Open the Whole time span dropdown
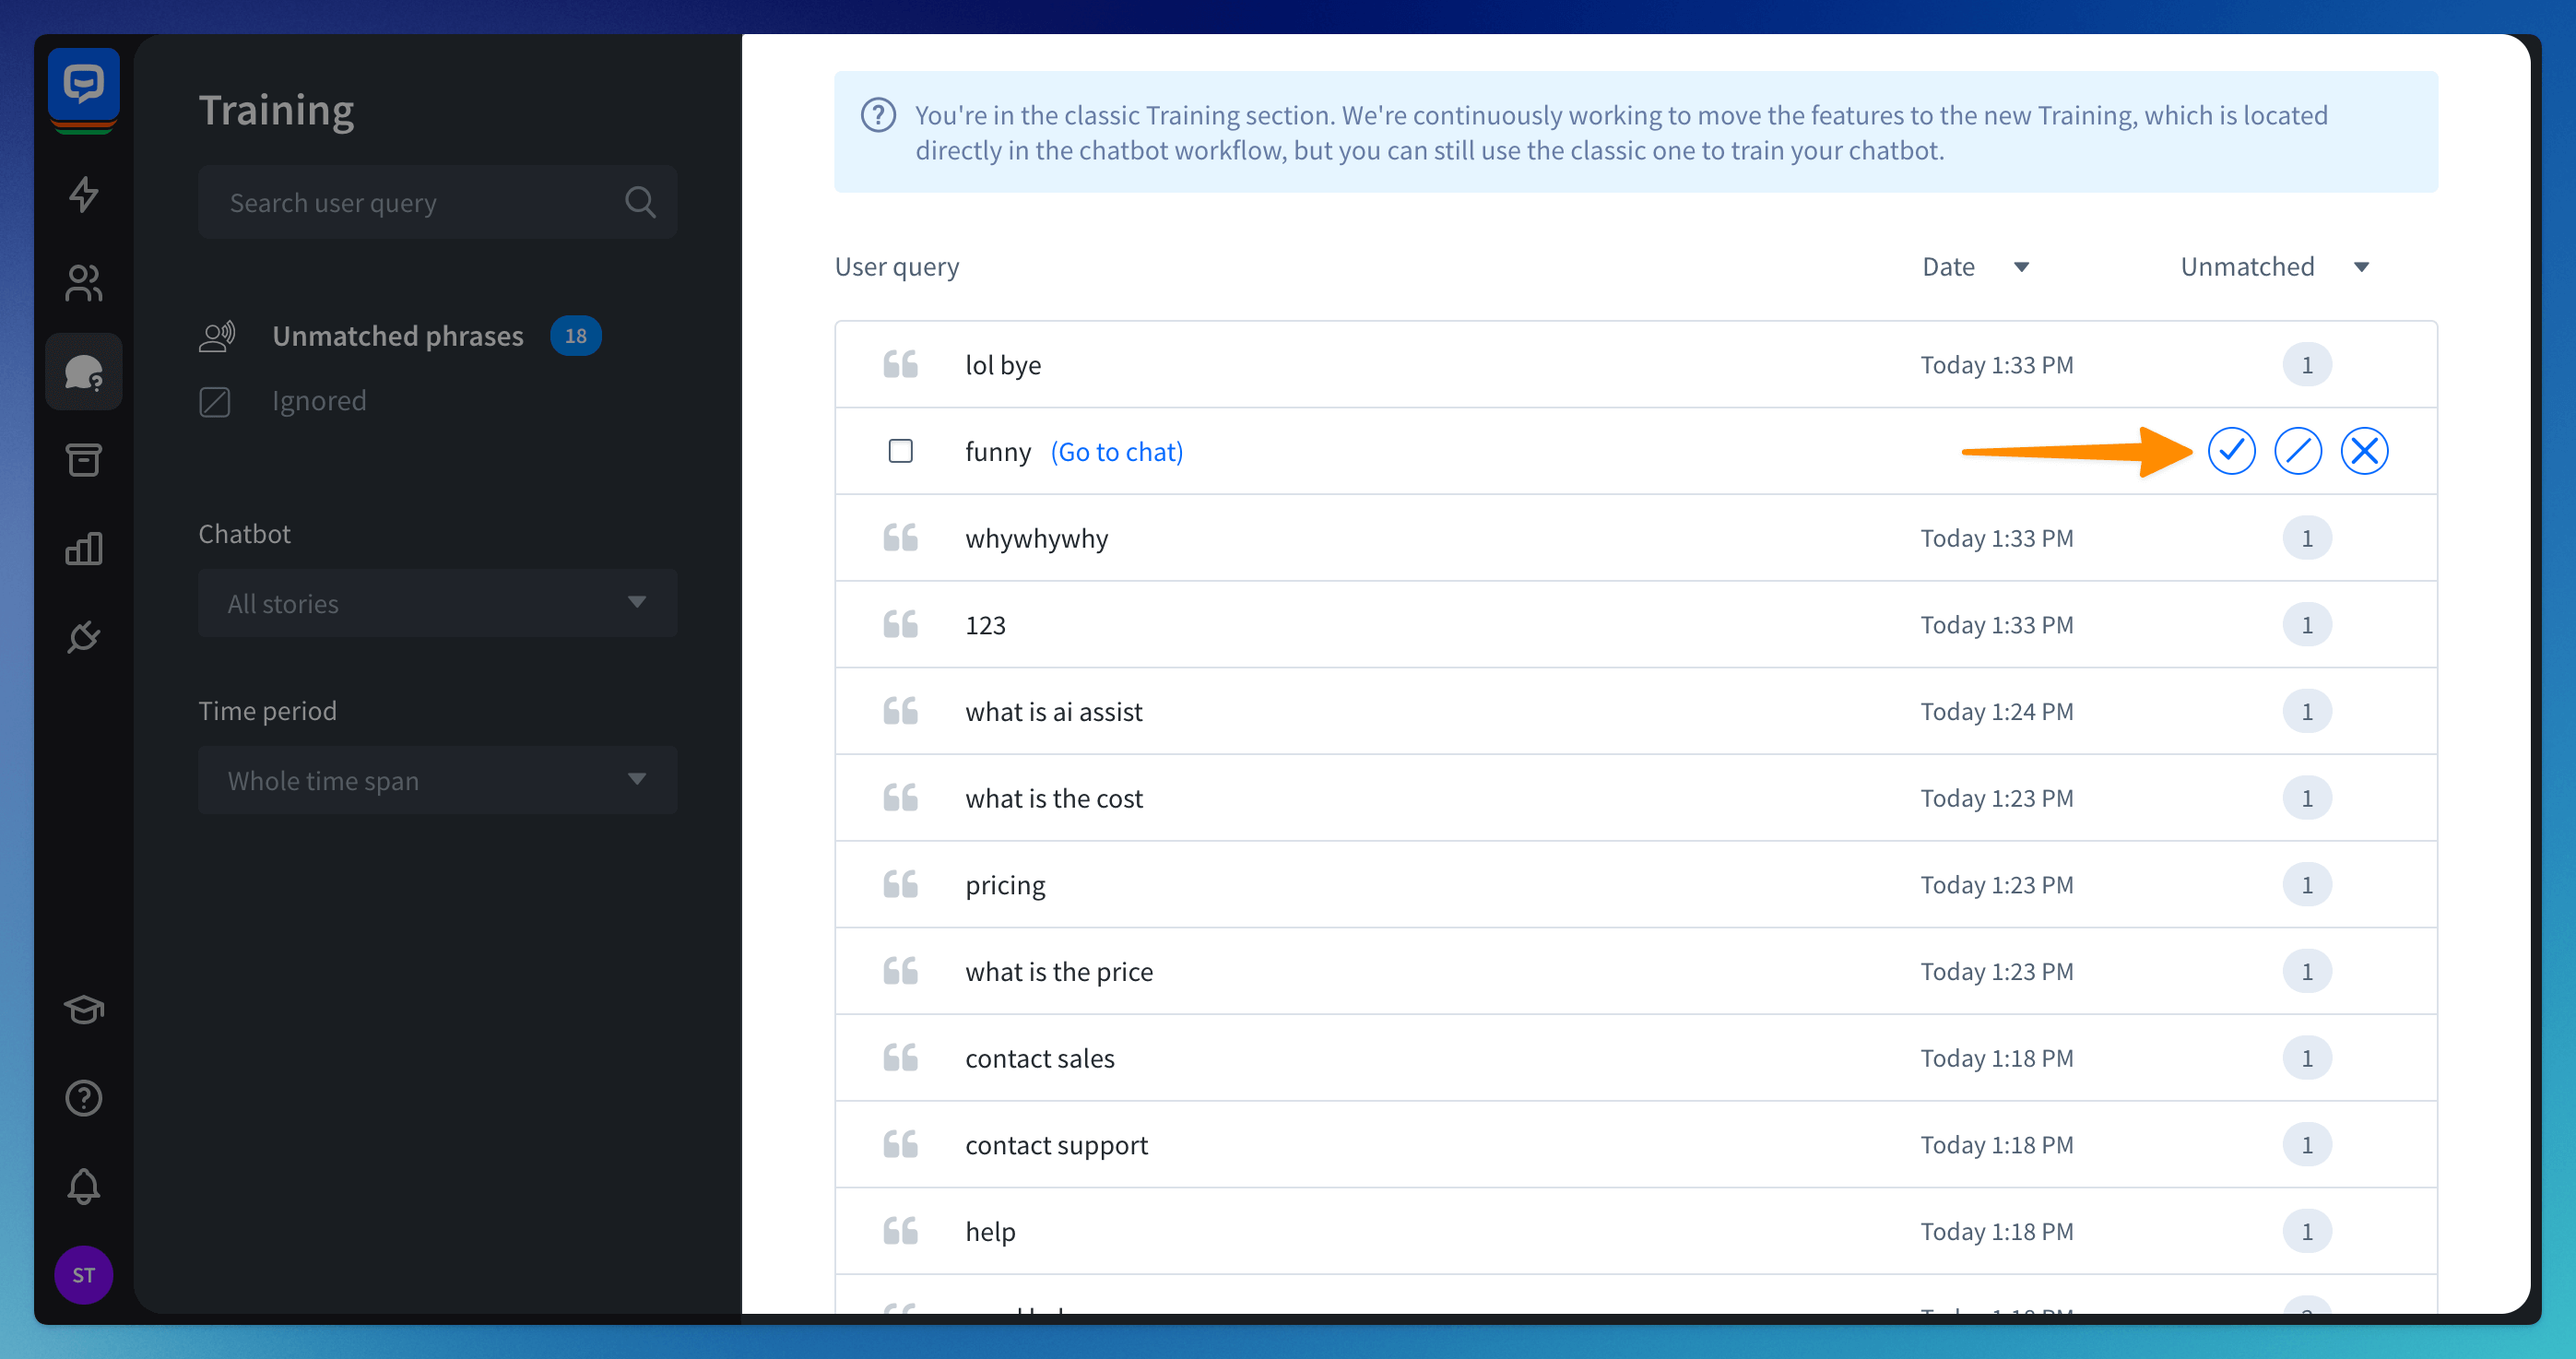The image size is (2576, 1359). click(437, 780)
